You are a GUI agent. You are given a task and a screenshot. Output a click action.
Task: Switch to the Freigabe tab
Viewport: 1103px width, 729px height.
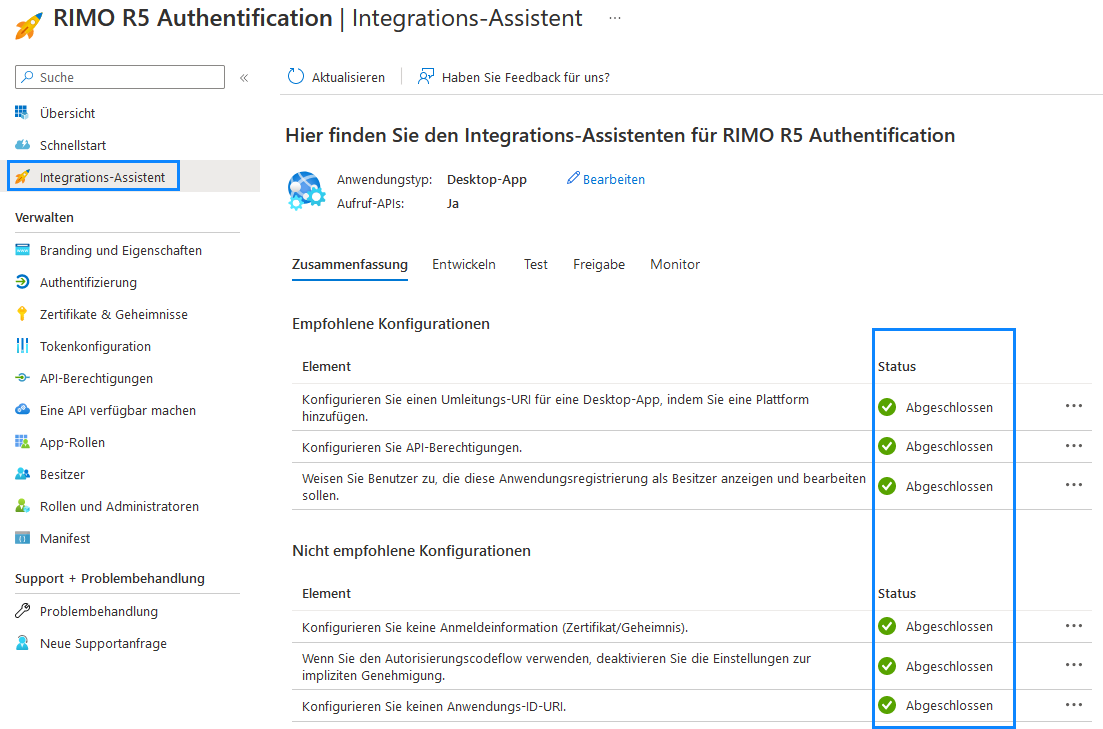point(599,265)
